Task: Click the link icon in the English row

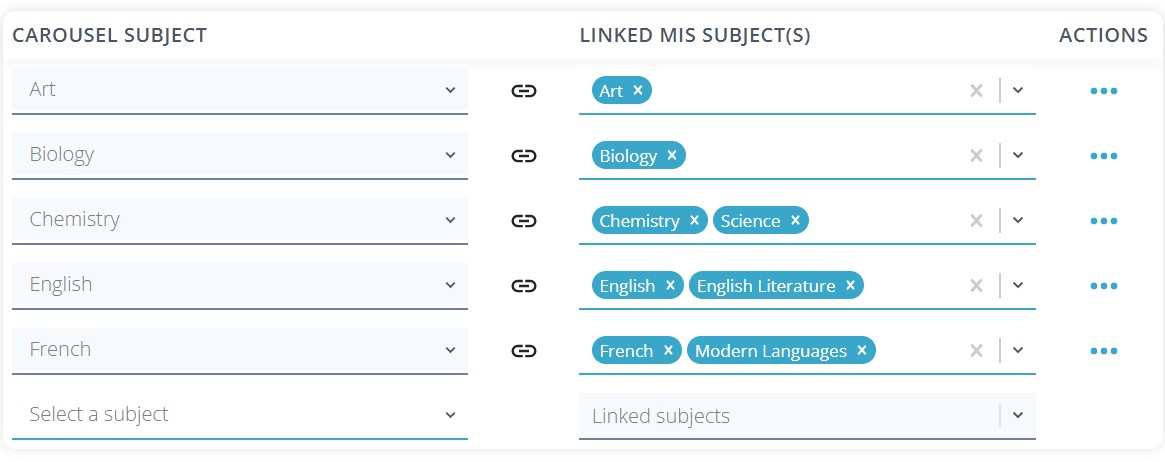Action: pyautogui.click(x=524, y=286)
